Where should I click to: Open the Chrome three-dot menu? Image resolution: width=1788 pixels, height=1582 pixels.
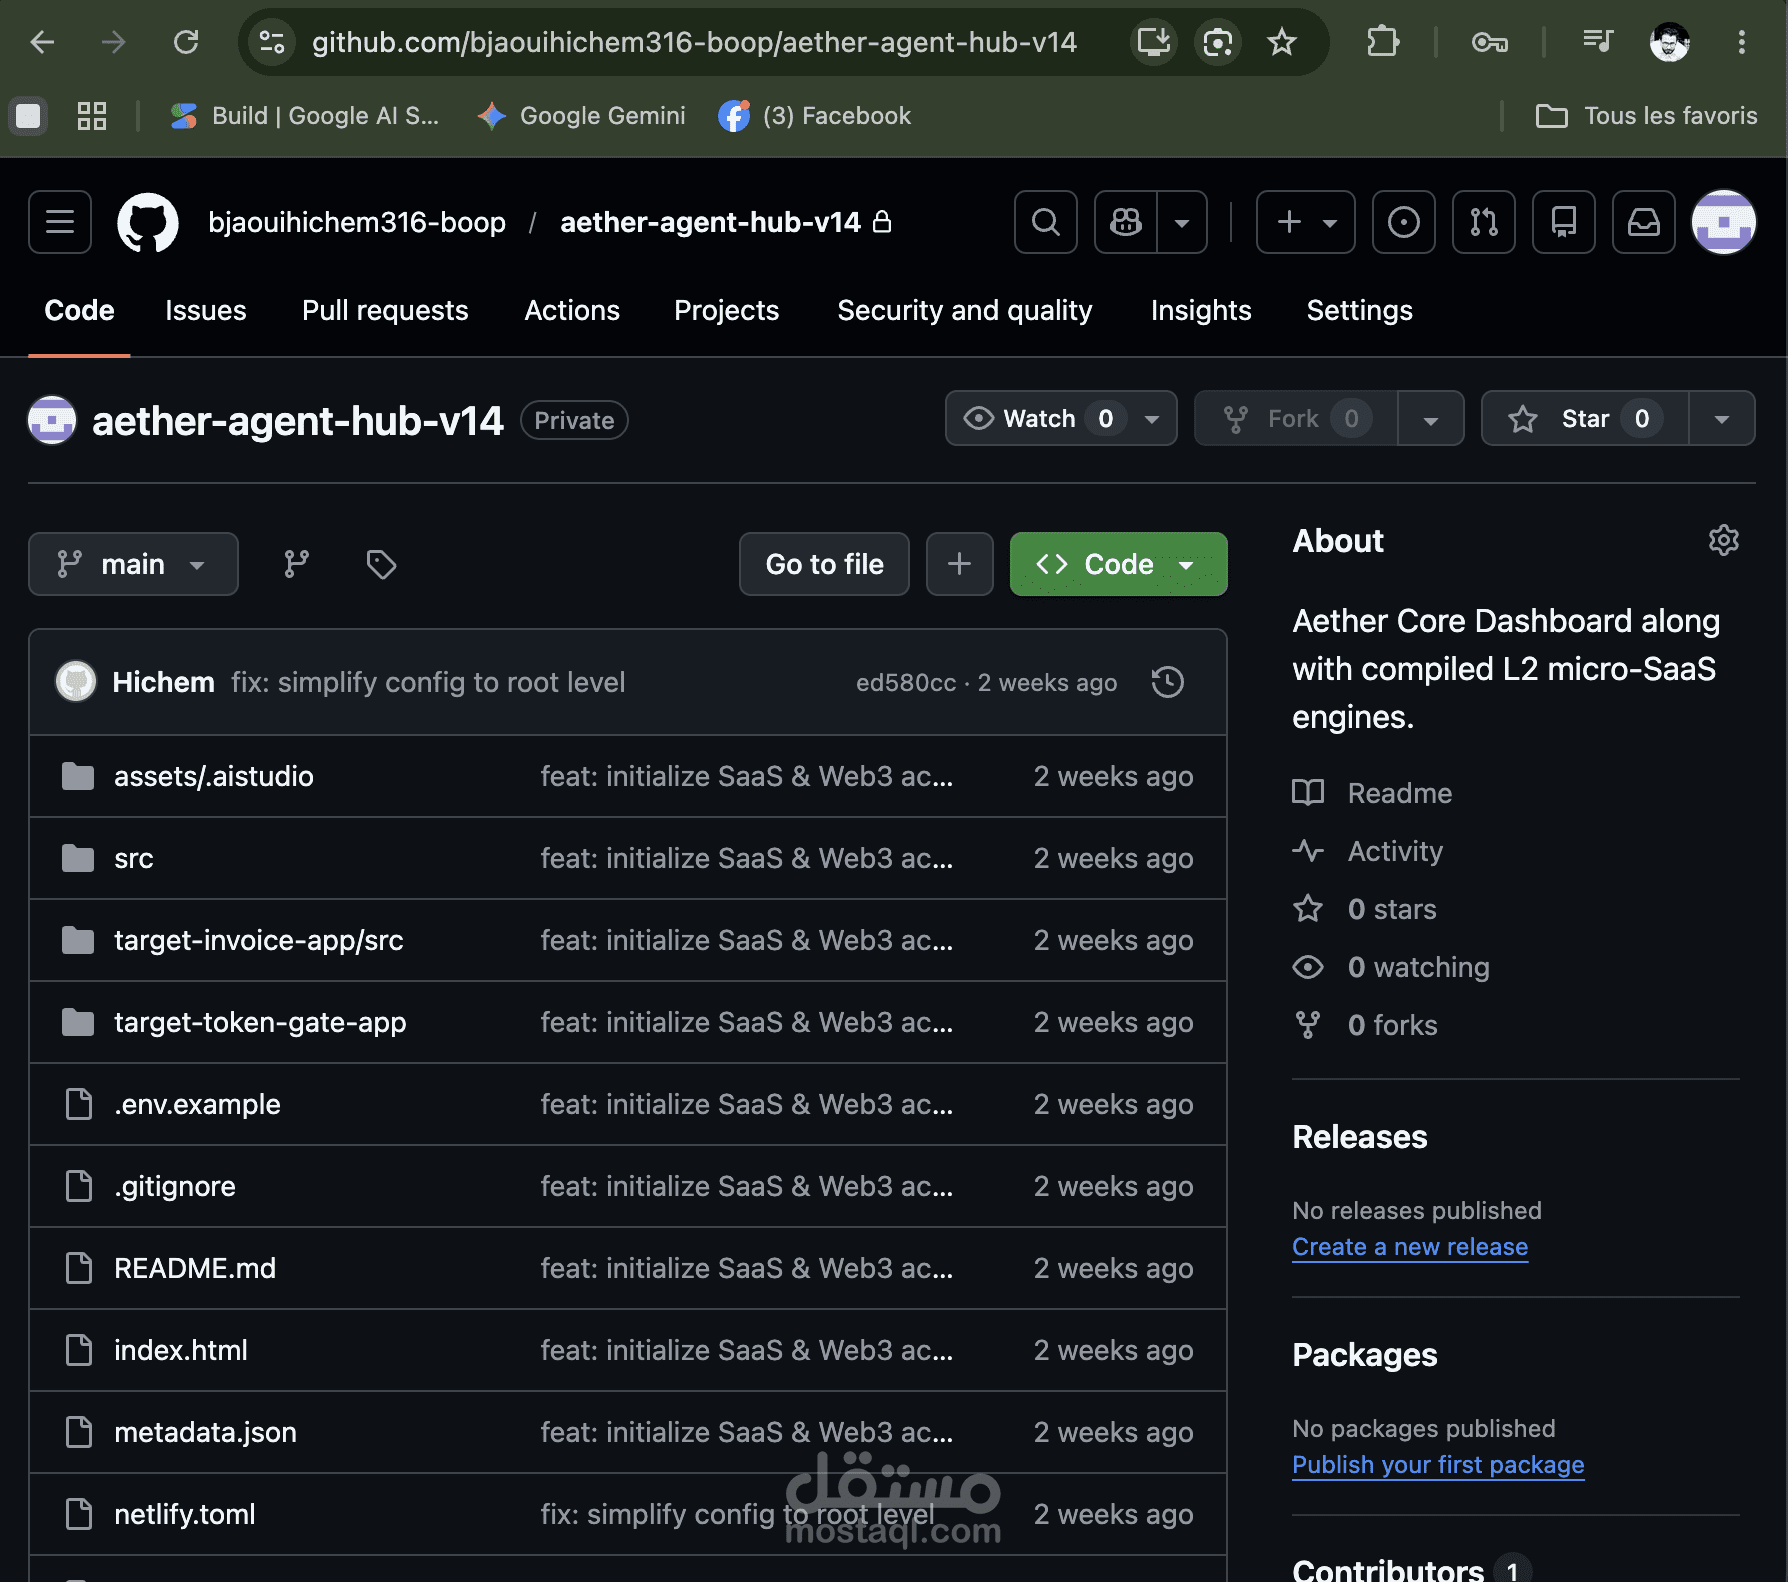(x=1742, y=42)
